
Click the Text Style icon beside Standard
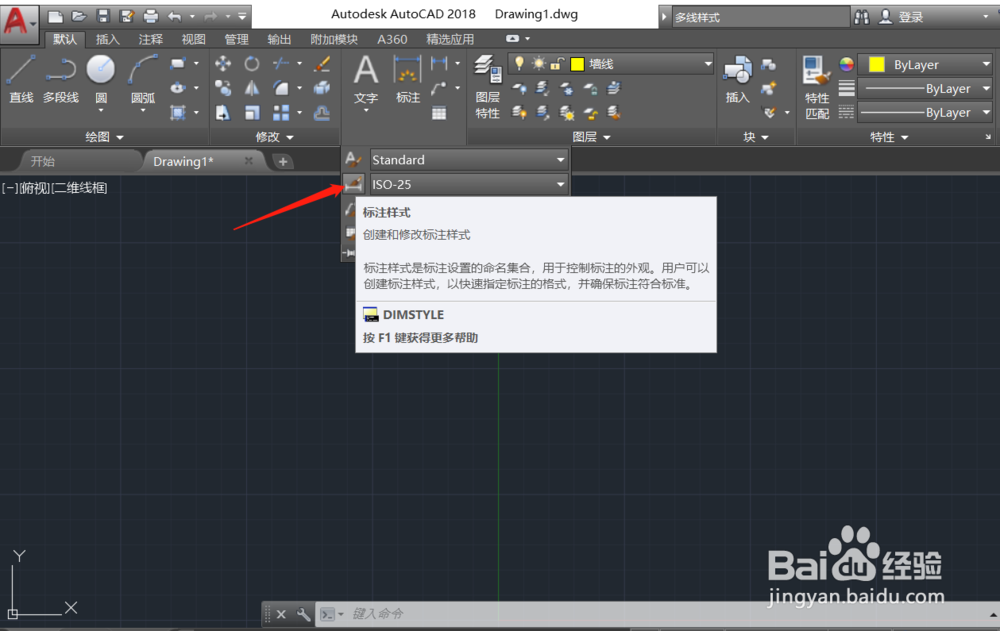pos(353,160)
